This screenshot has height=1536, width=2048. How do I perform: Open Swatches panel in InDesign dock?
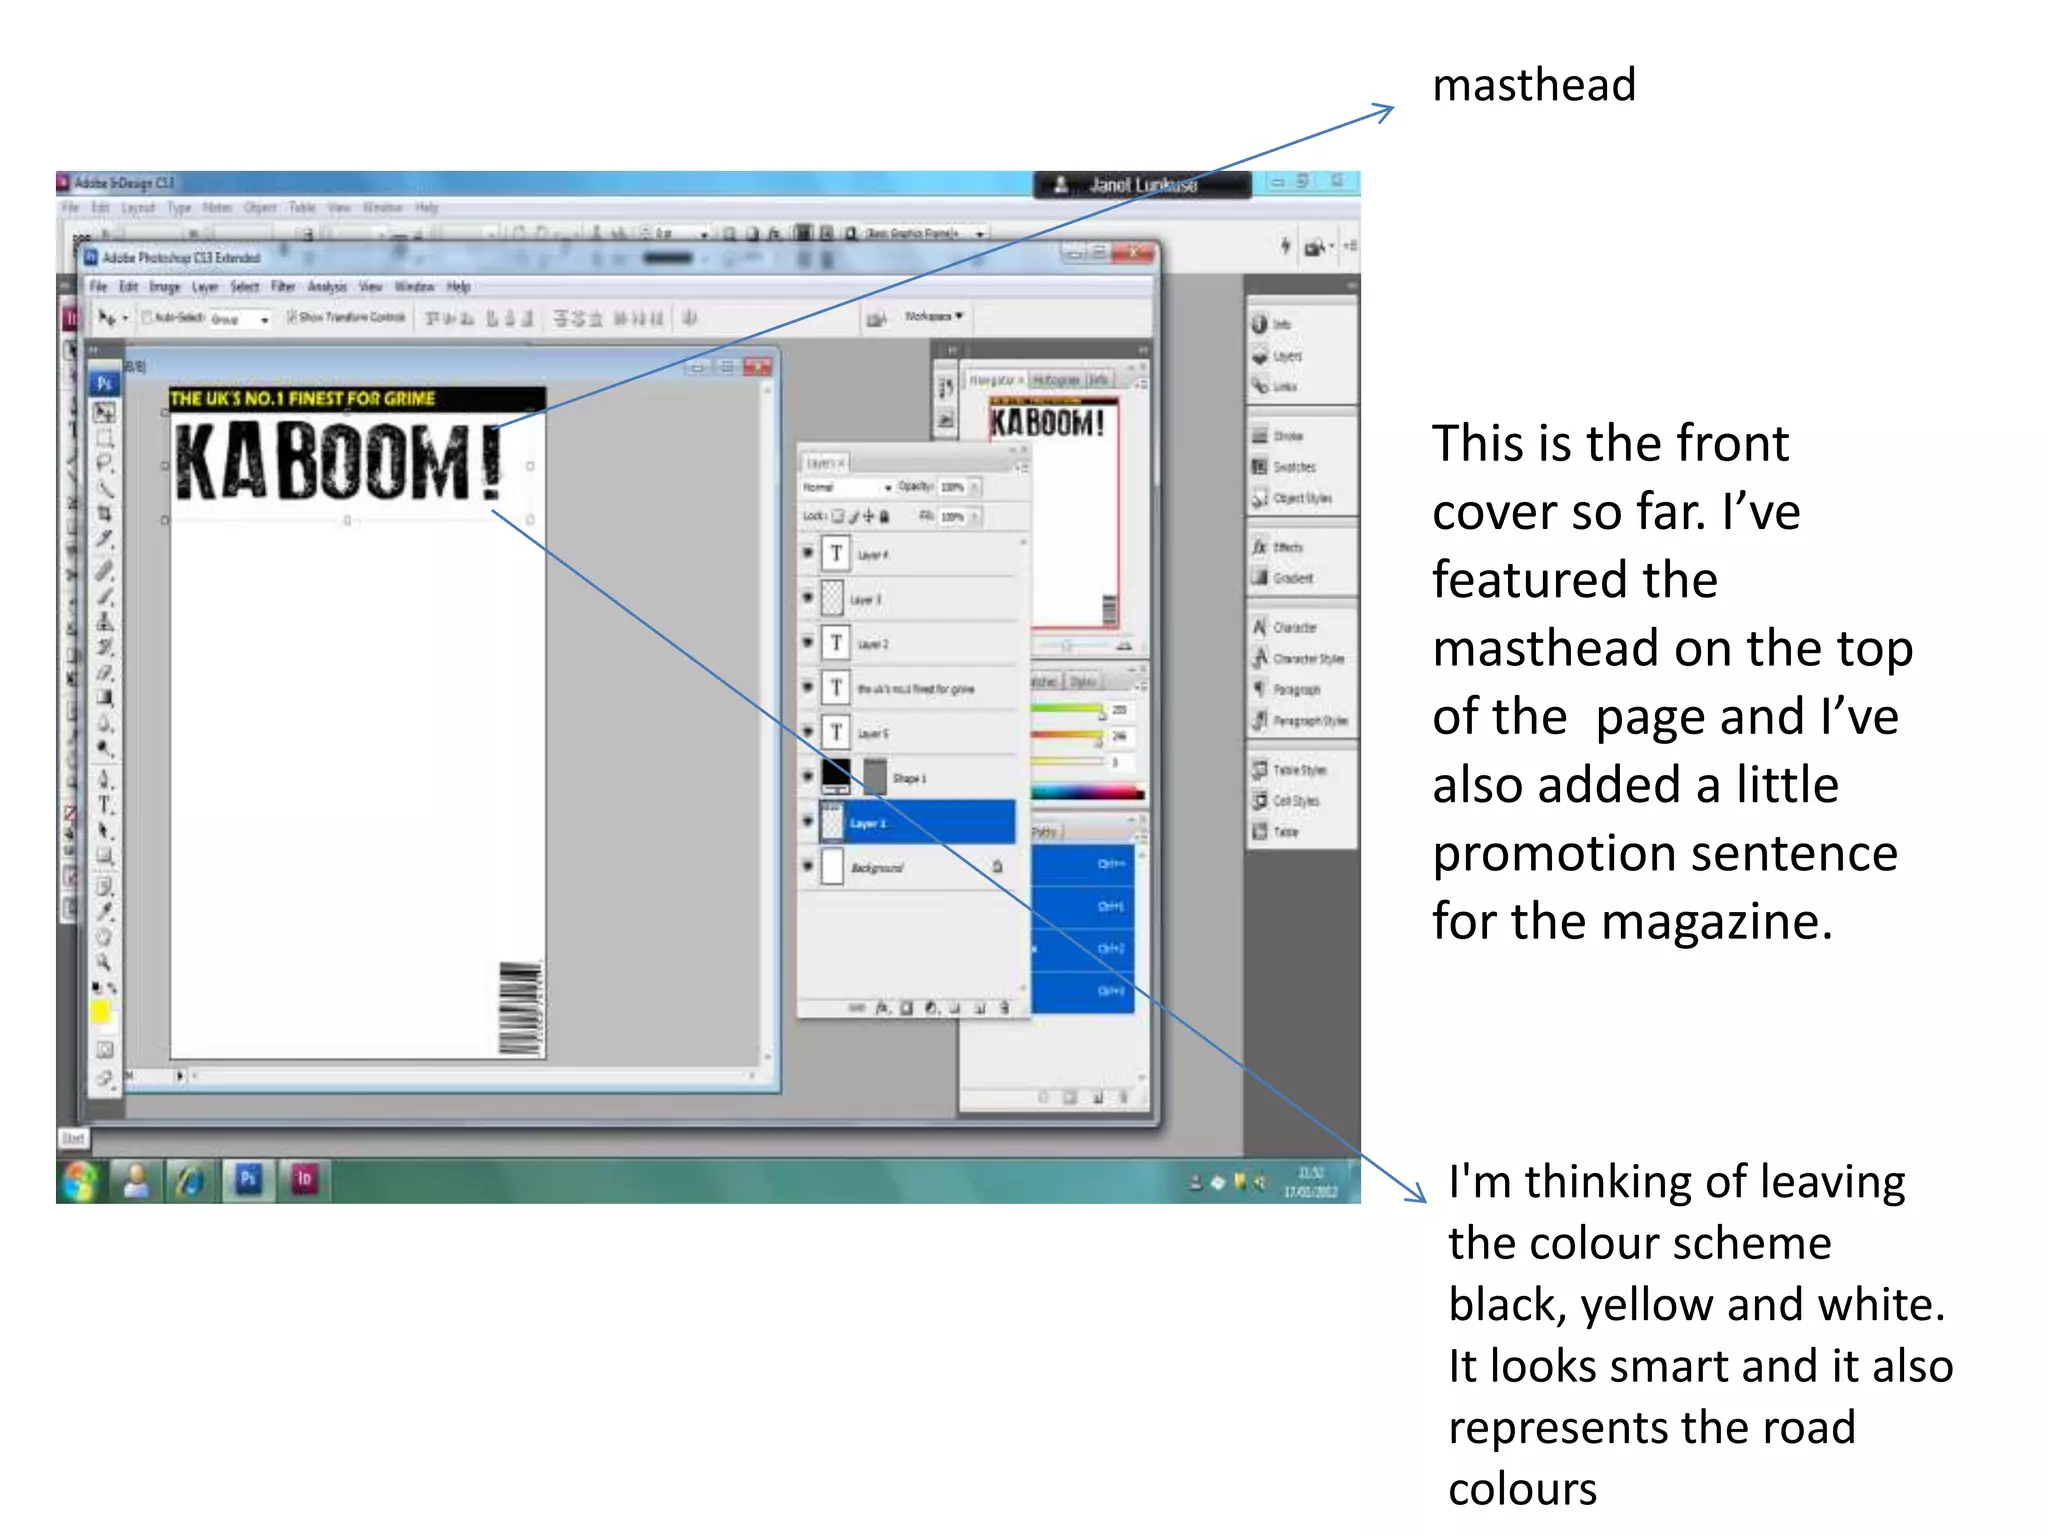[1285, 467]
